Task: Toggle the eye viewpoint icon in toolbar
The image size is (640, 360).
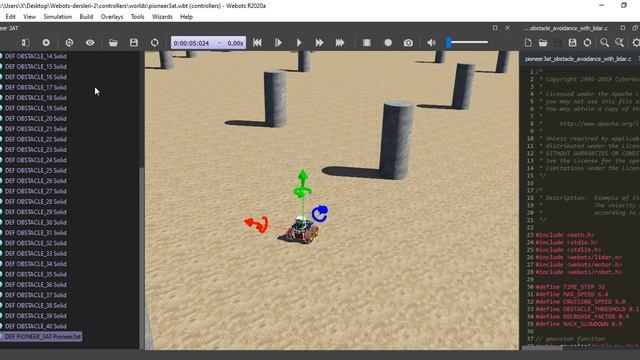Action: click(90, 42)
